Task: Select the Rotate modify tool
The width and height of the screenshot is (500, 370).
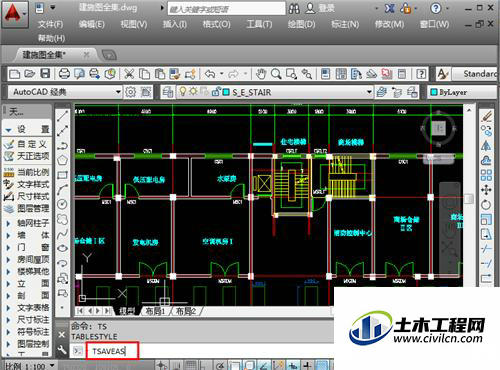Action: click(487, 204)
